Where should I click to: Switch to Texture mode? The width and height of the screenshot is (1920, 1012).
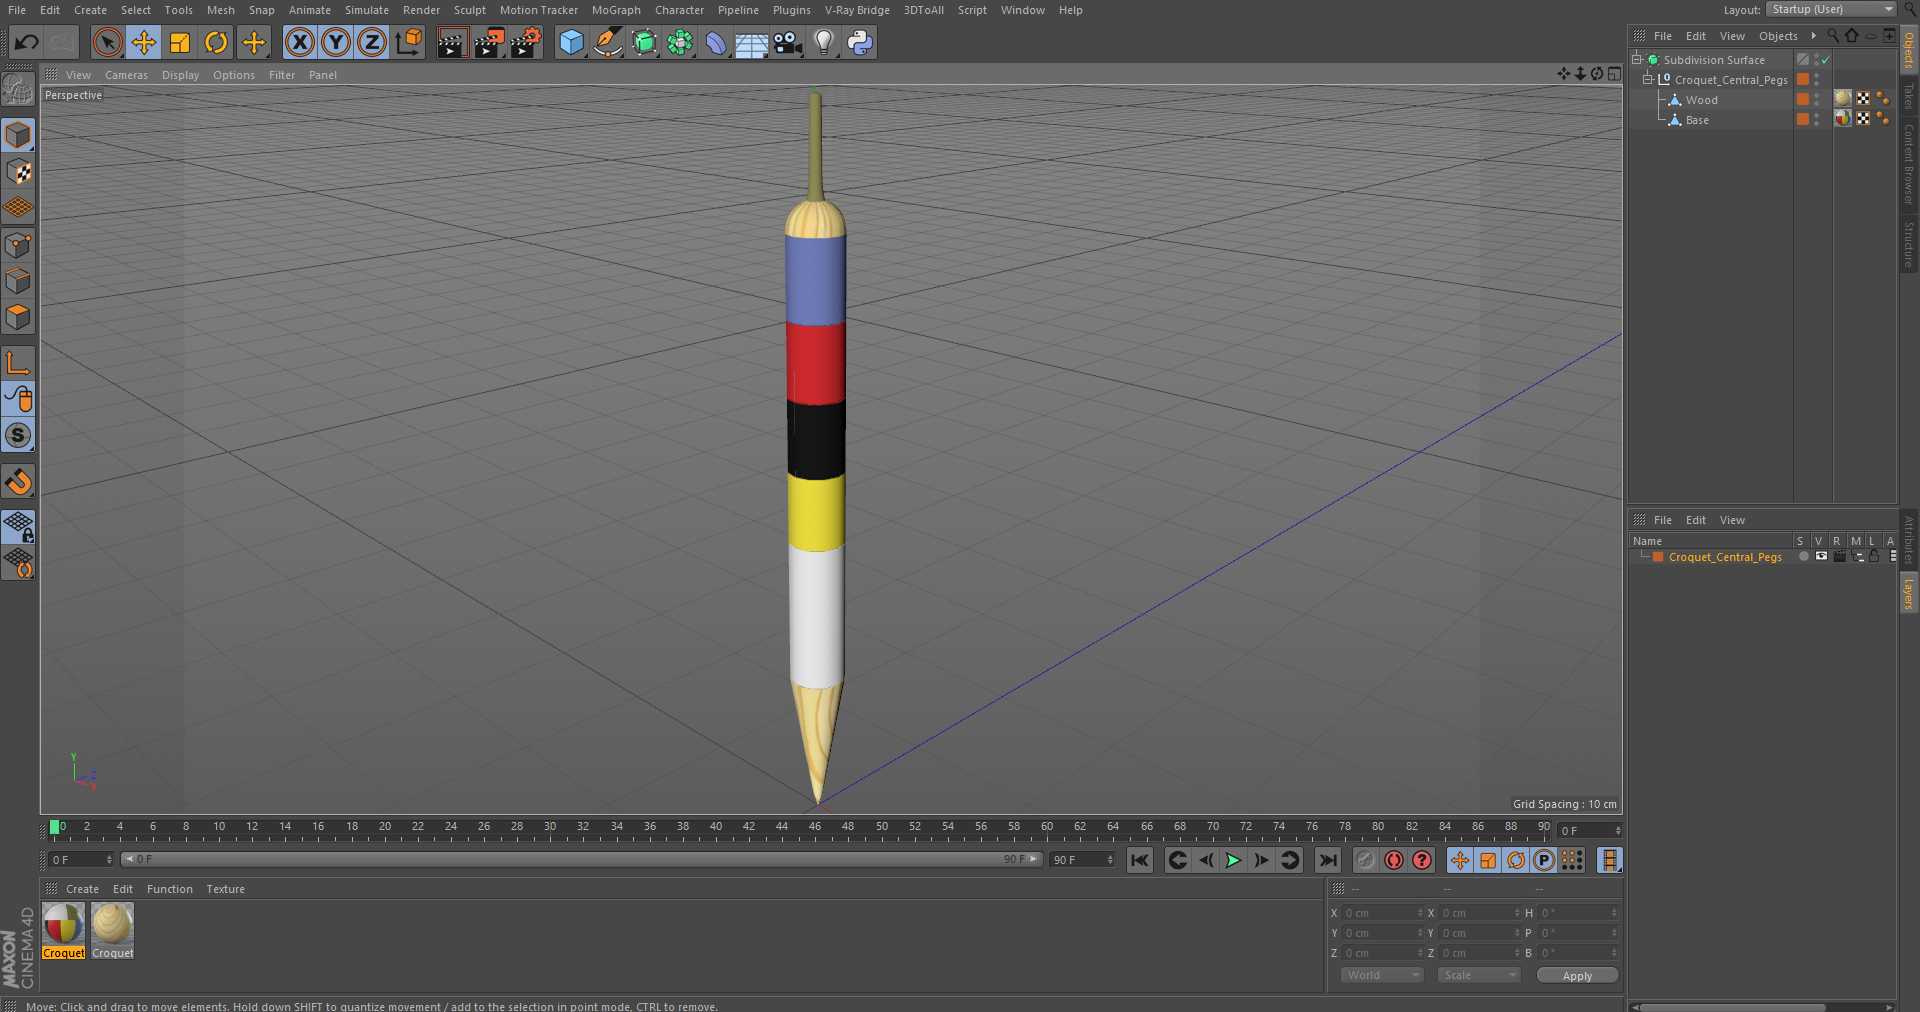click(x=18, y=172)
